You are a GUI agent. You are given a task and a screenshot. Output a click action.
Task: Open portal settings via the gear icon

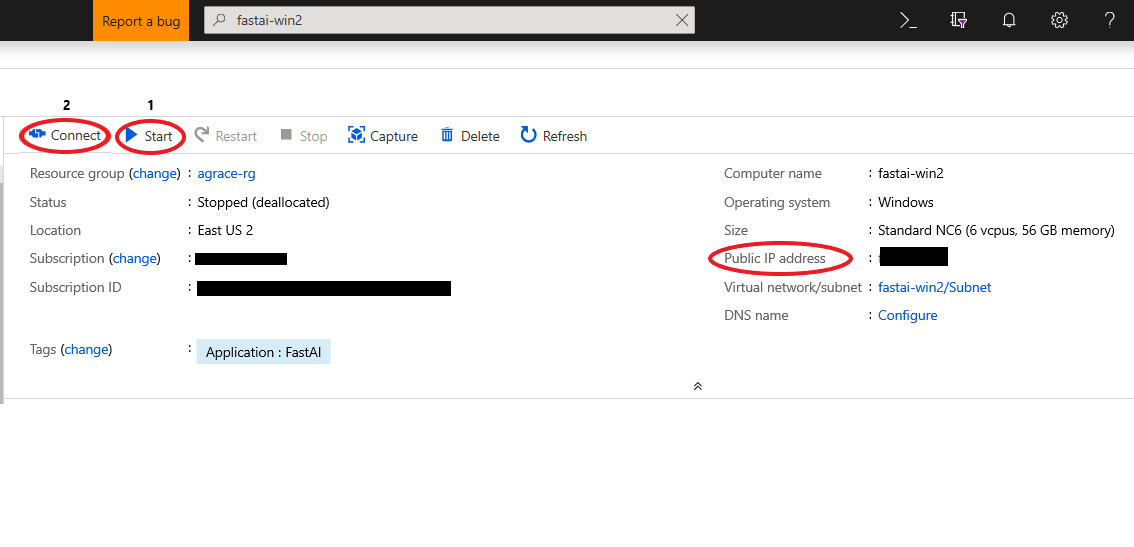[1059, 20]
